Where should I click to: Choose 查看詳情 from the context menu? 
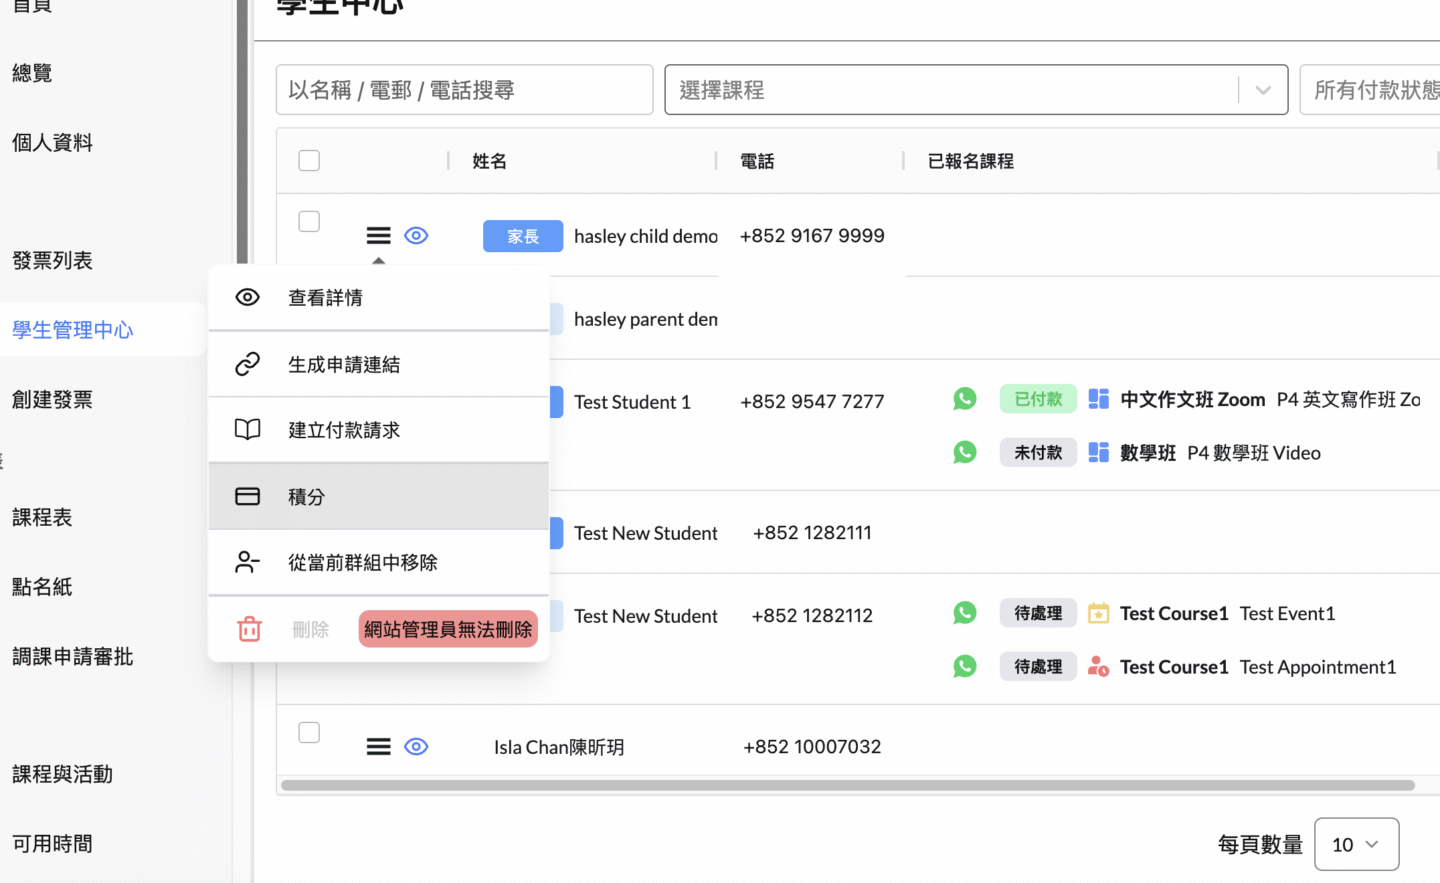[x=325, y=298]
